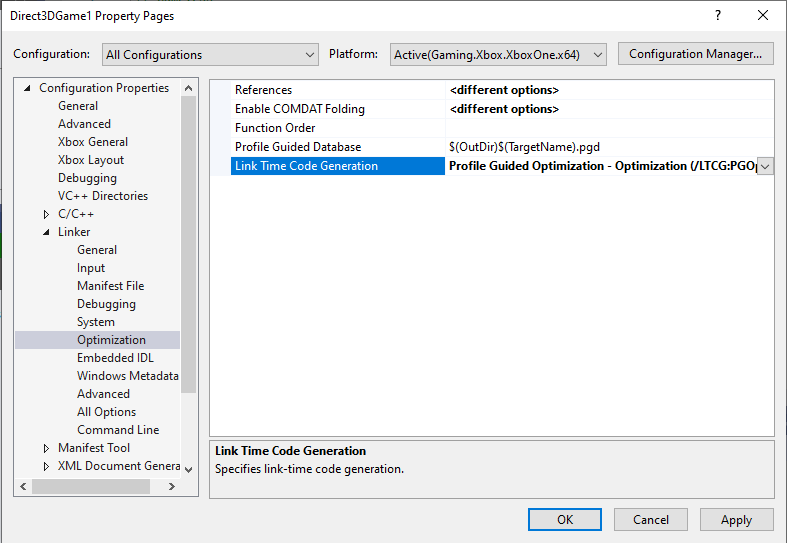Click the Cancel button
The height and width of the screenshot is (543, 787).
650,519
